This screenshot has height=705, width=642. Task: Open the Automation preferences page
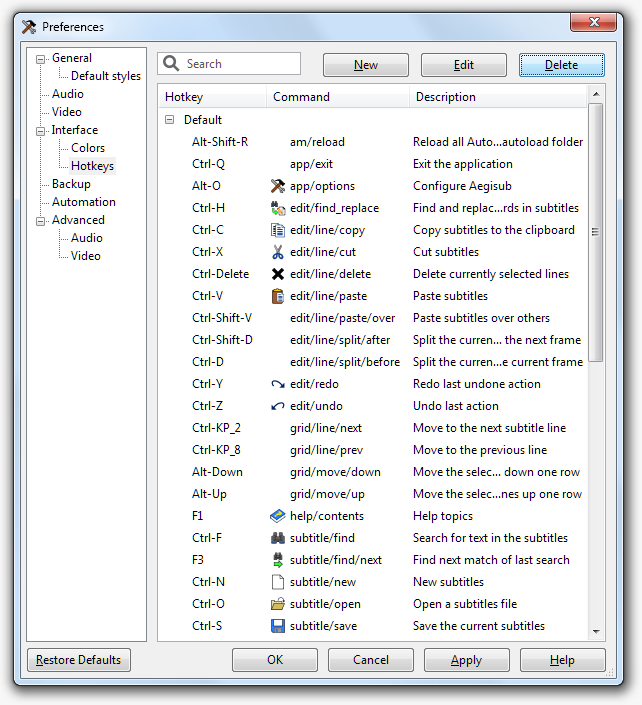(x=84, y=201)
